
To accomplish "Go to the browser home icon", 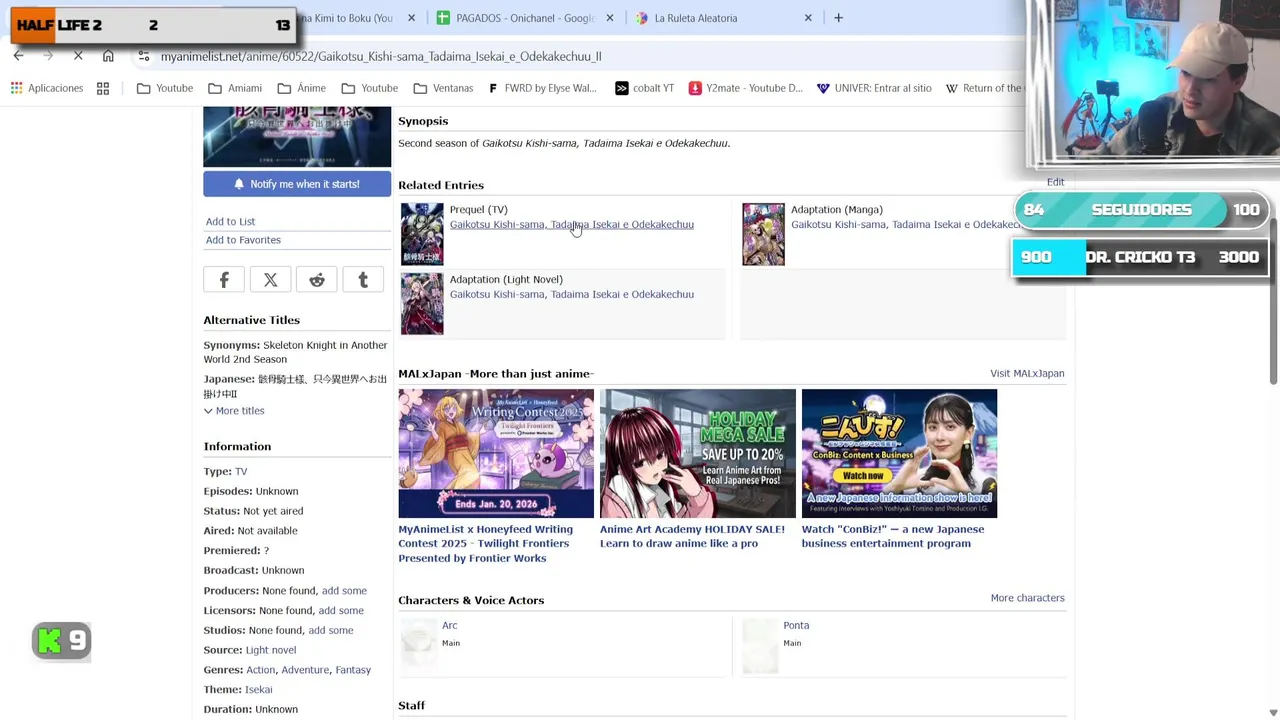I will coord(108,56).
